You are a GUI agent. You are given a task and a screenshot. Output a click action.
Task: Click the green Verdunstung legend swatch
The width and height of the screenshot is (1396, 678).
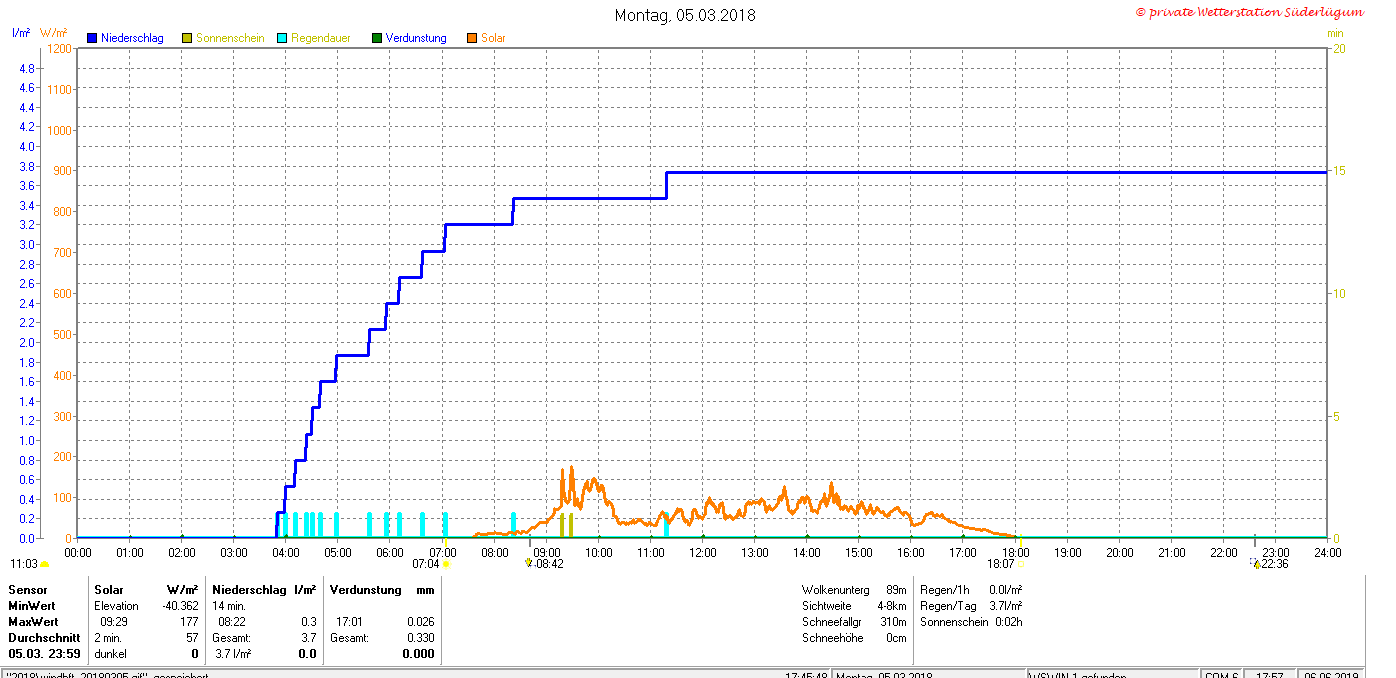tap(377, 38)
